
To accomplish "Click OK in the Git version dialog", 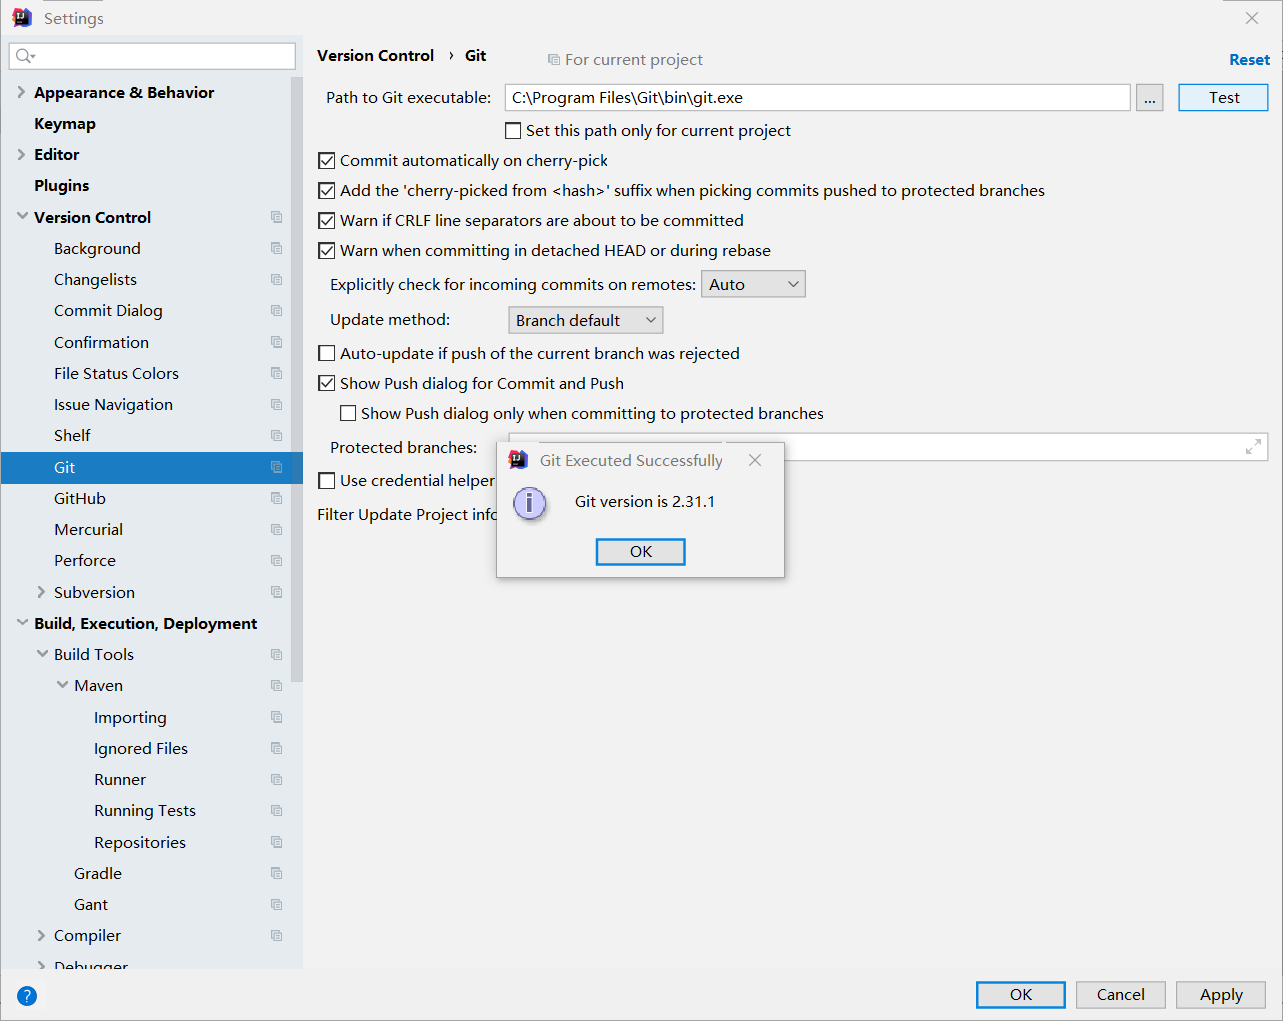I will pos(640,552).
